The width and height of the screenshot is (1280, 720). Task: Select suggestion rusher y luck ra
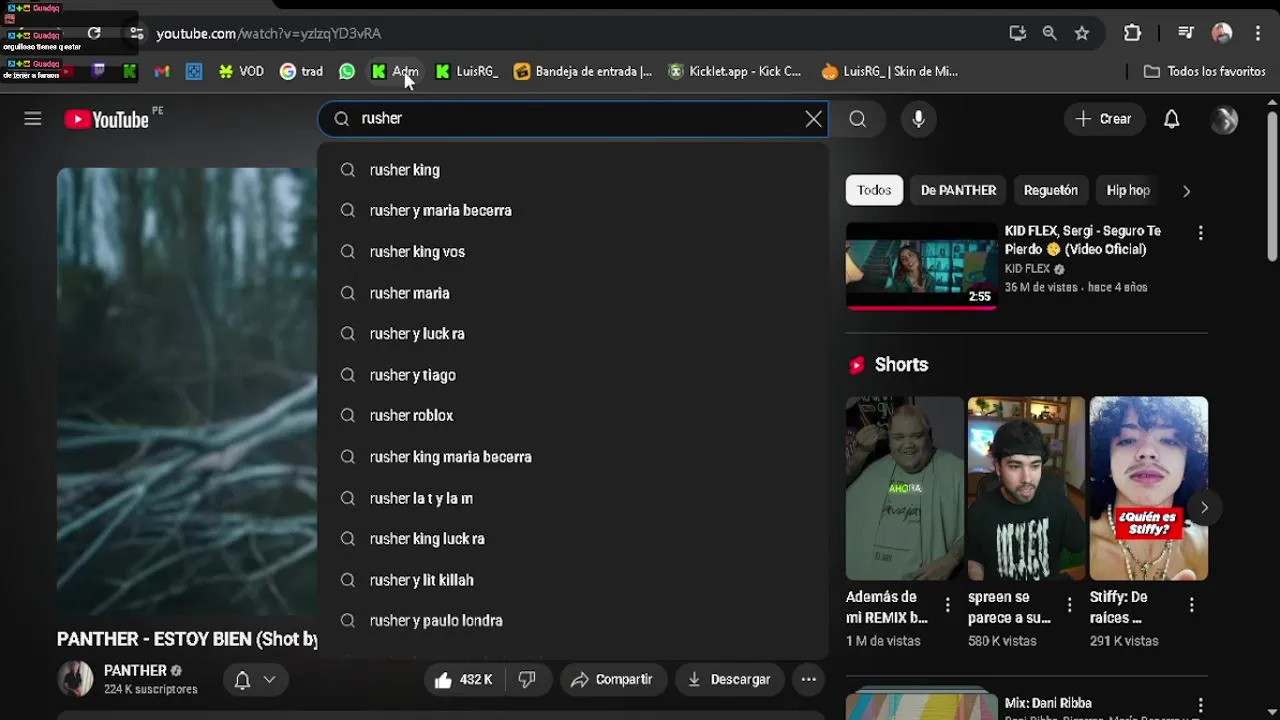pyautogui.click(x=573, y=334)
